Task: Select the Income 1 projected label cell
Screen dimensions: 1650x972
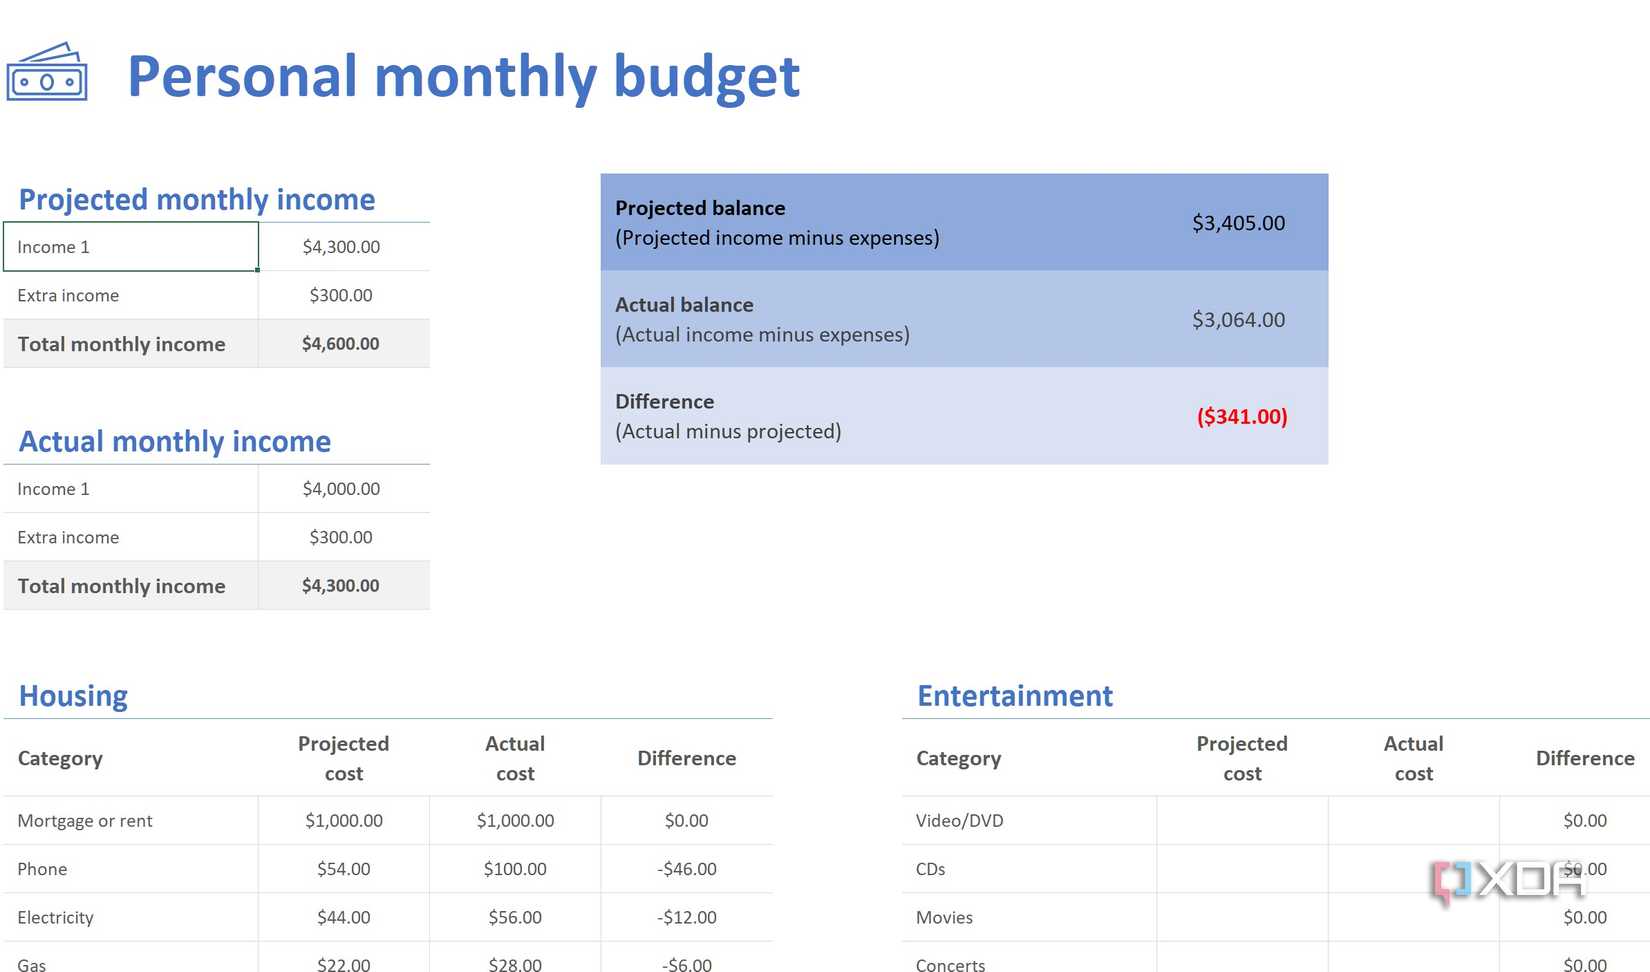Action: [x=130, y=247]
